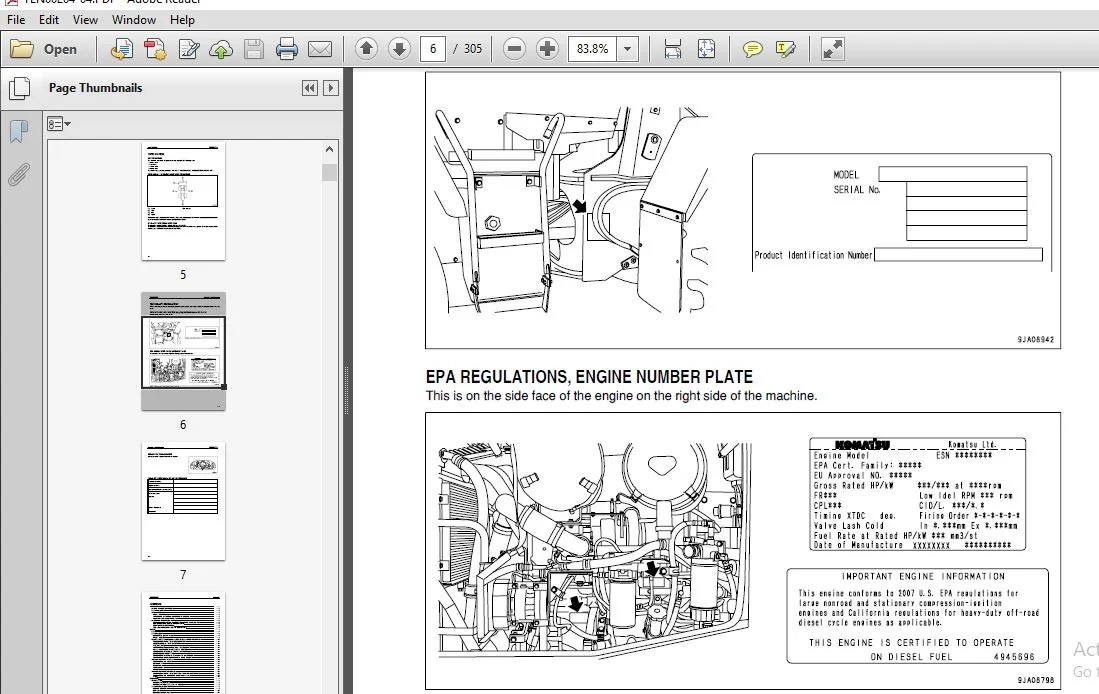The height and width of the screenshot is (694, 1099).
Task: Click the fit width scrolling icon
Action: 673,48
